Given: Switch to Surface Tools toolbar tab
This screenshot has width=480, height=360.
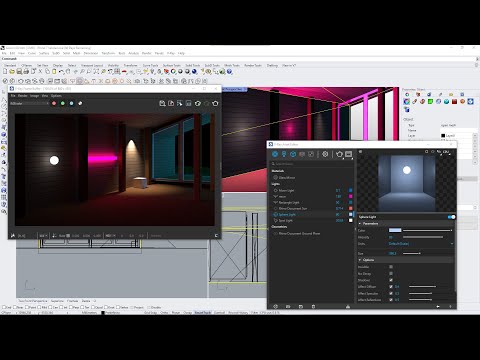Looking at the screenshot, I should [x=172, y=65].
